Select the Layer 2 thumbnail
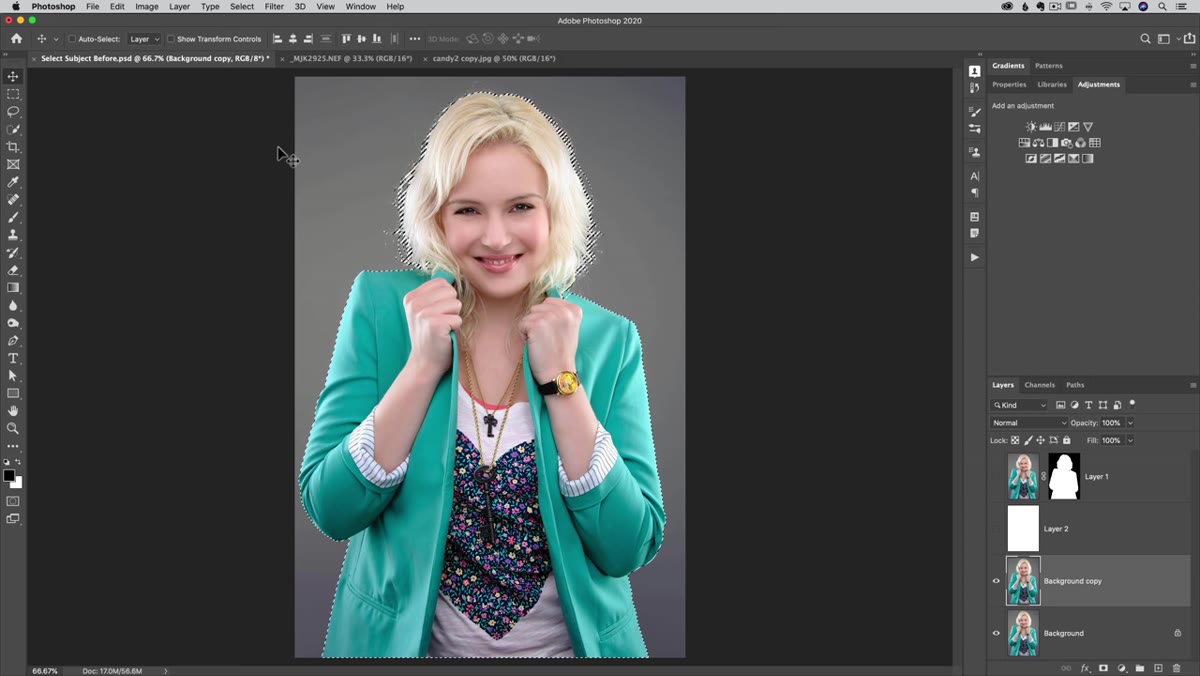Viewport: 1200px width, 676px height. tap(1023, 529)
